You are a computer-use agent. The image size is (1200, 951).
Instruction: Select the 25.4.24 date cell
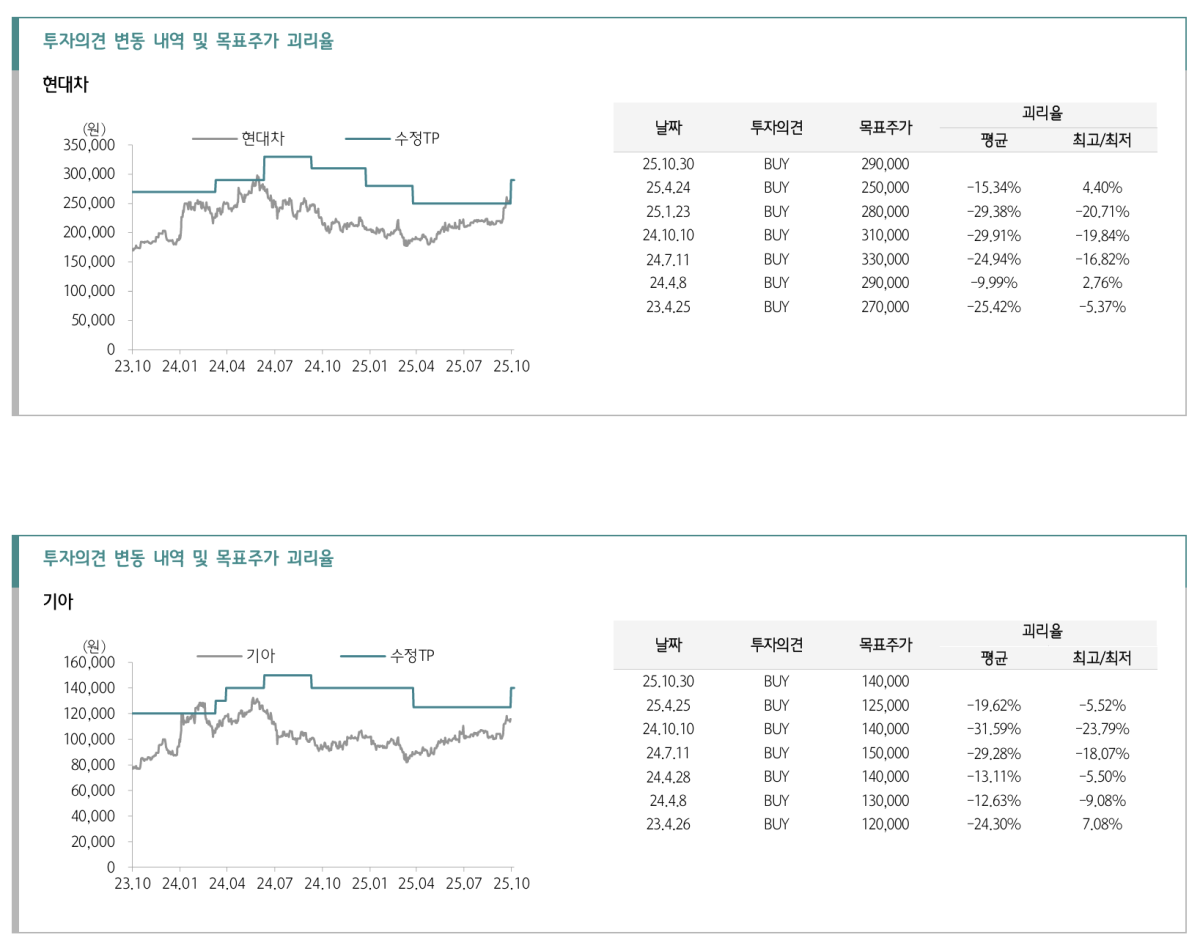click(x=669, y=187)
